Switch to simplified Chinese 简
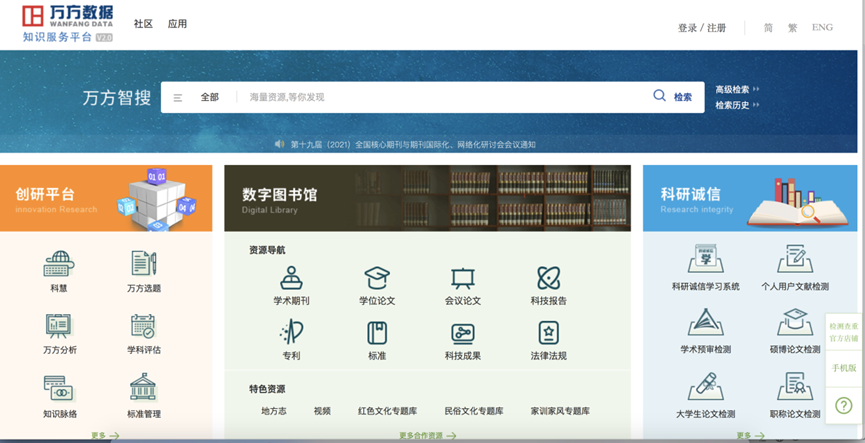 (x=768, y=28)
